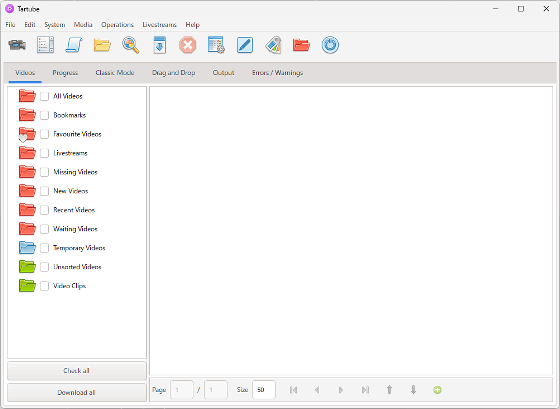Open the Errors / Warnings tab
The image size is (560, 409).
[x=278, y=73]
